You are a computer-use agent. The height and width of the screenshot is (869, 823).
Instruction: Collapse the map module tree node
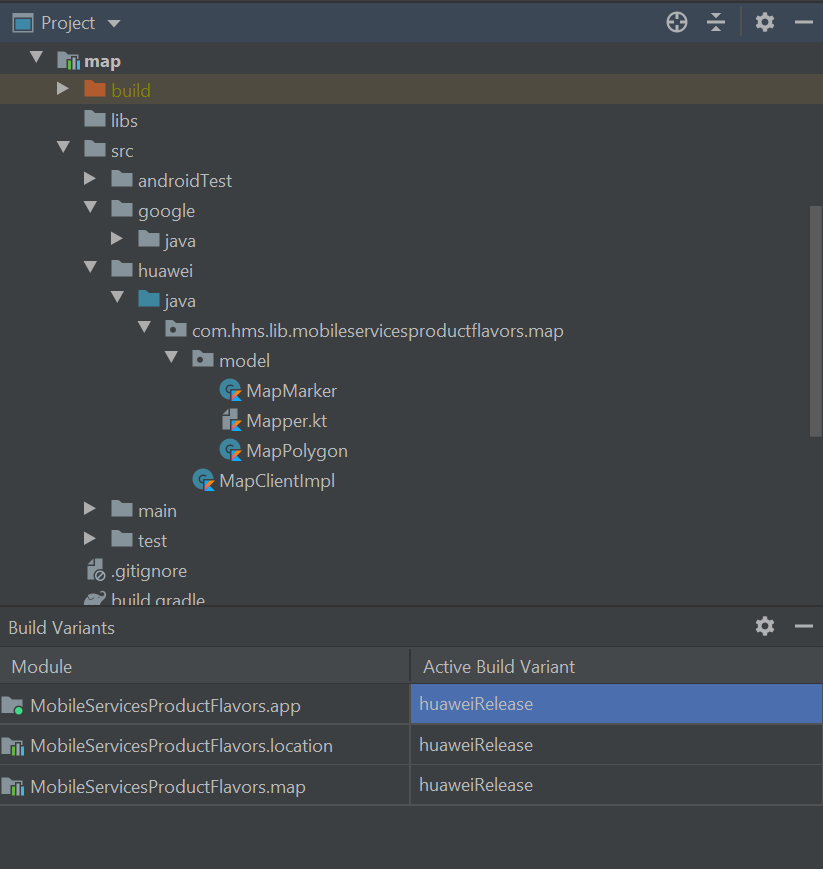[37, 57]
